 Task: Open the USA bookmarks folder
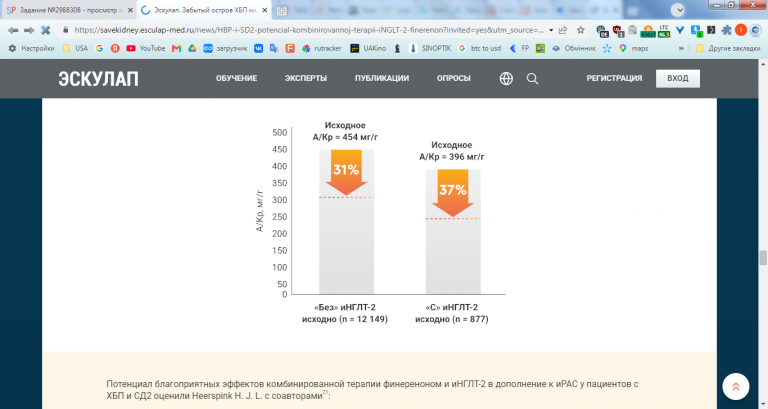coord(75,48)
